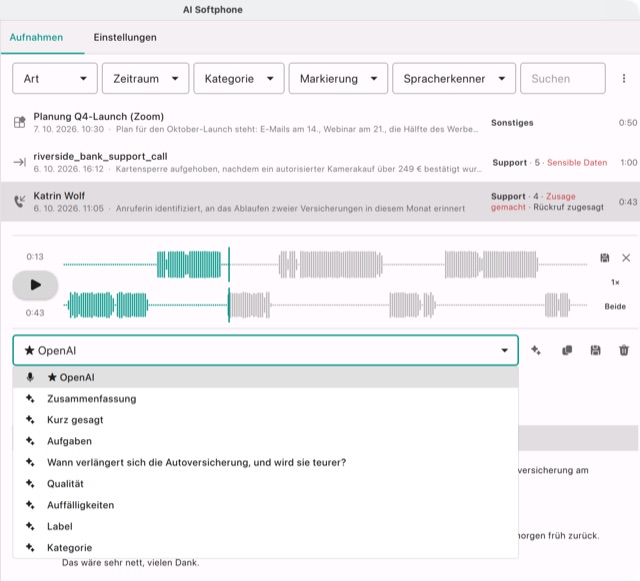Click the Sonstiges category label
The height and width of the screenshot is (581, 640).
(x=512, y=122)
